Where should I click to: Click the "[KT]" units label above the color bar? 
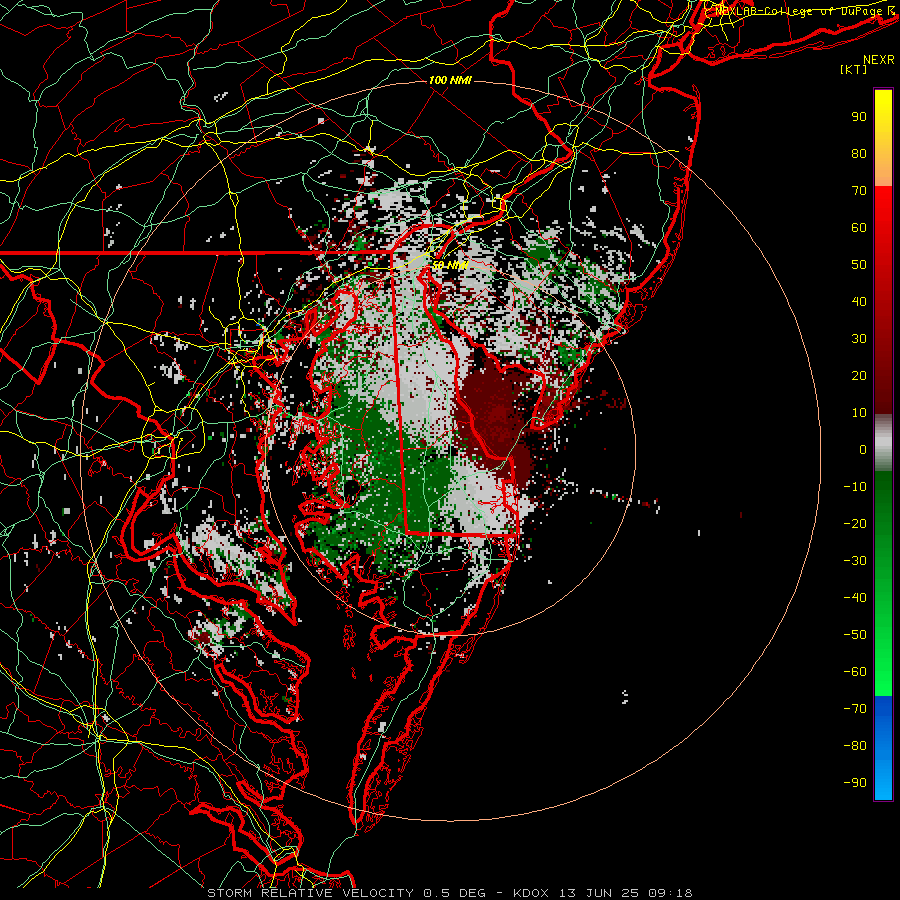pos(854,69)
